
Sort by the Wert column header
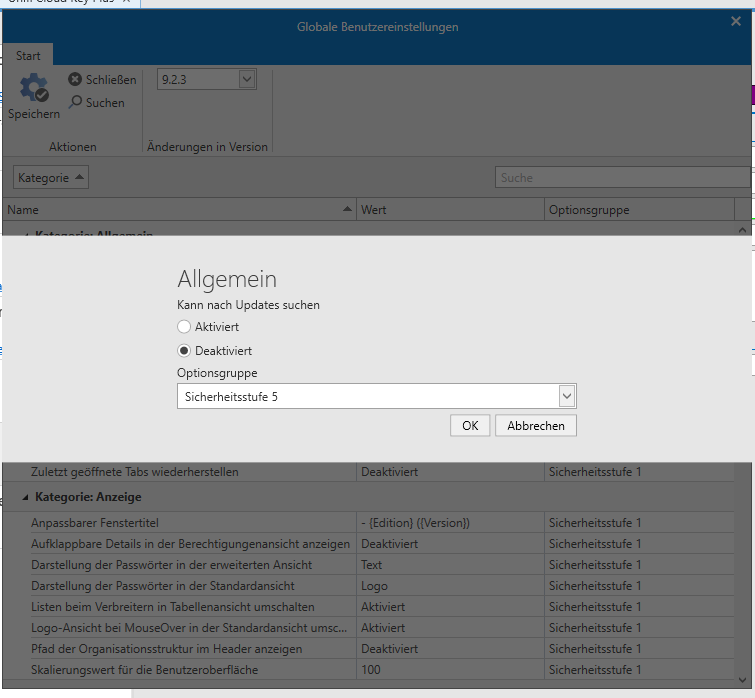(x=450, y=210)
